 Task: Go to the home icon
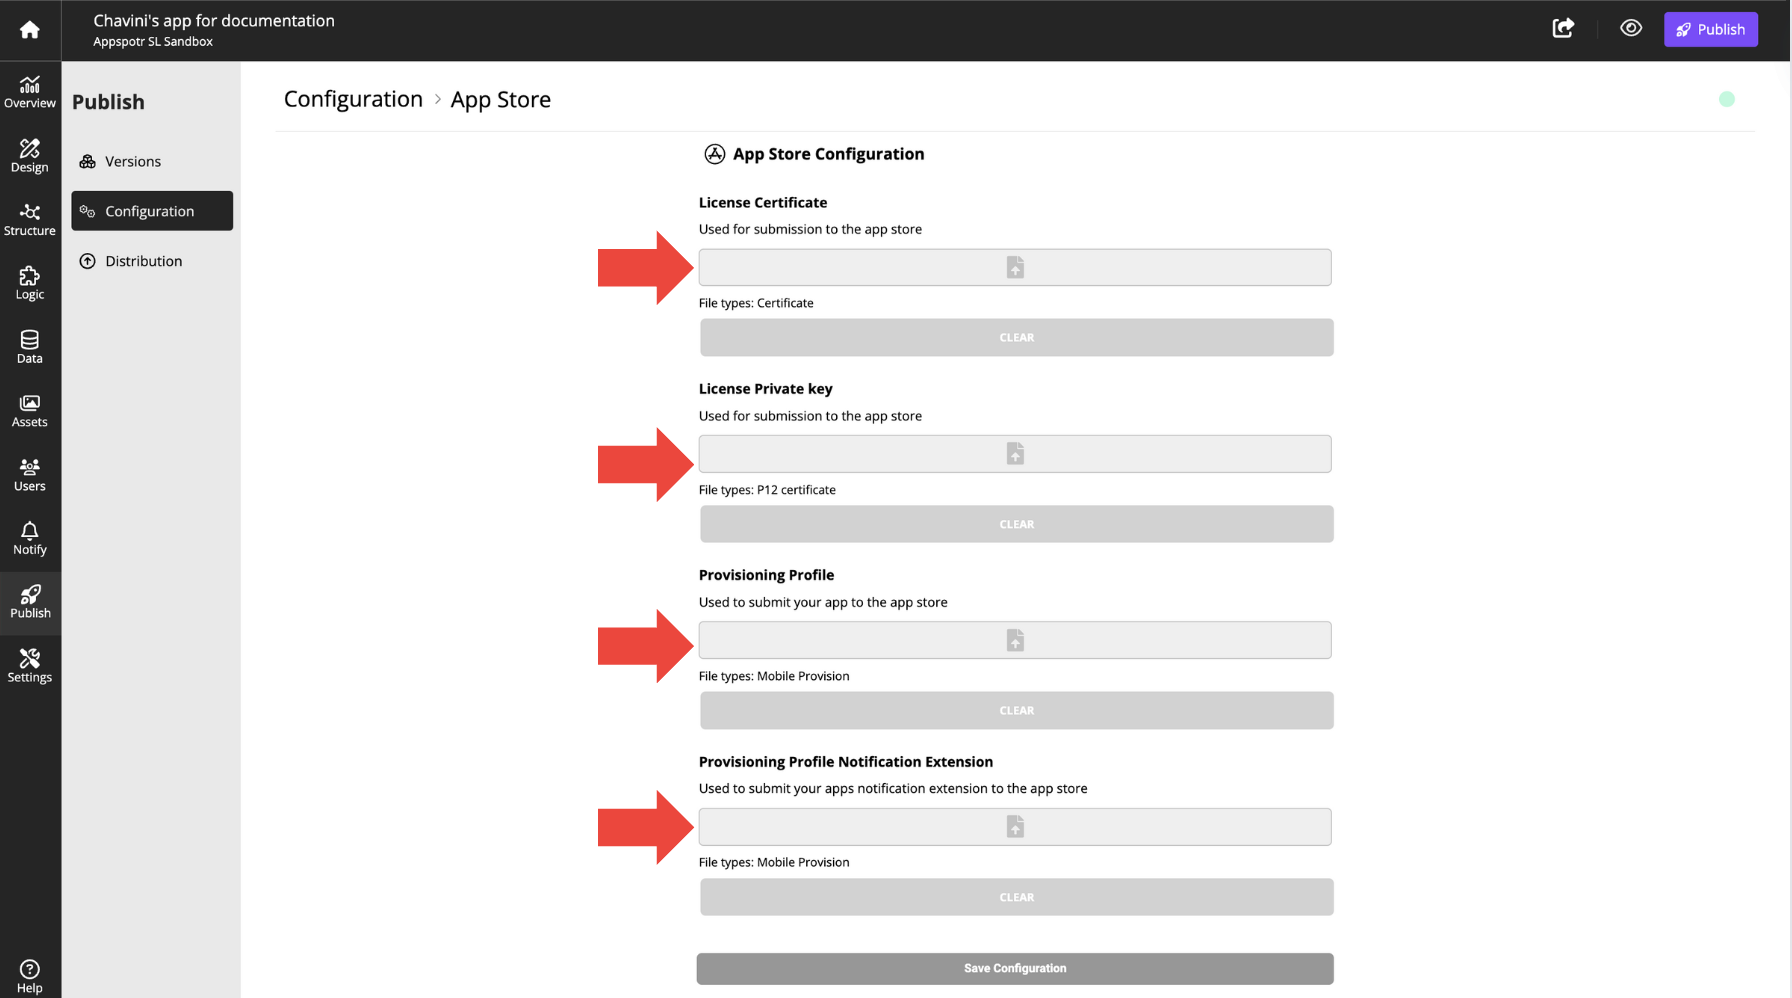(30, 30)
